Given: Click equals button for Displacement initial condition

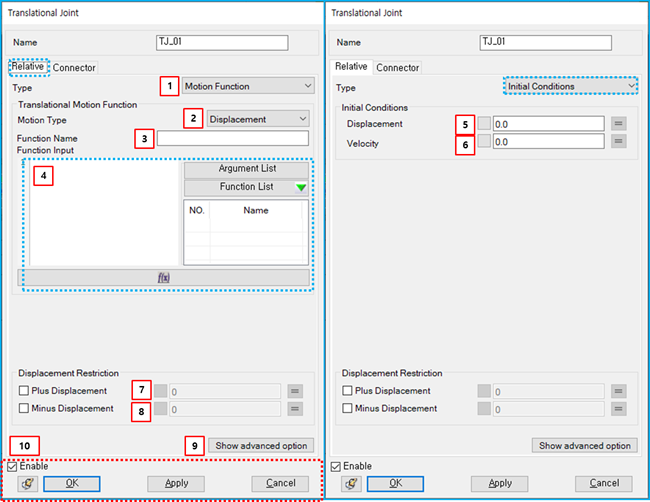Looking at the screenshot, I should 618,124.
